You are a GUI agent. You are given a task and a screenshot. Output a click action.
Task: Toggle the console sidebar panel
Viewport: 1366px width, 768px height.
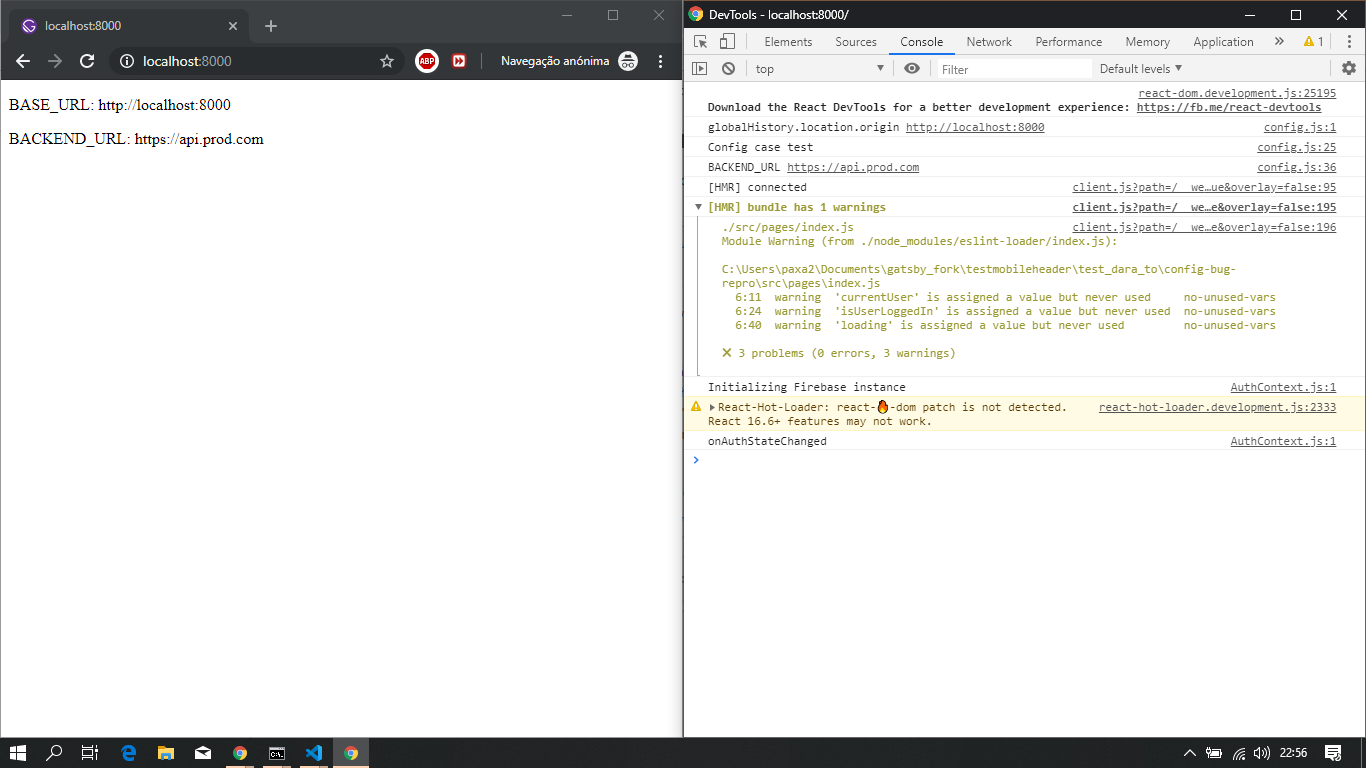tap(701, 68)
